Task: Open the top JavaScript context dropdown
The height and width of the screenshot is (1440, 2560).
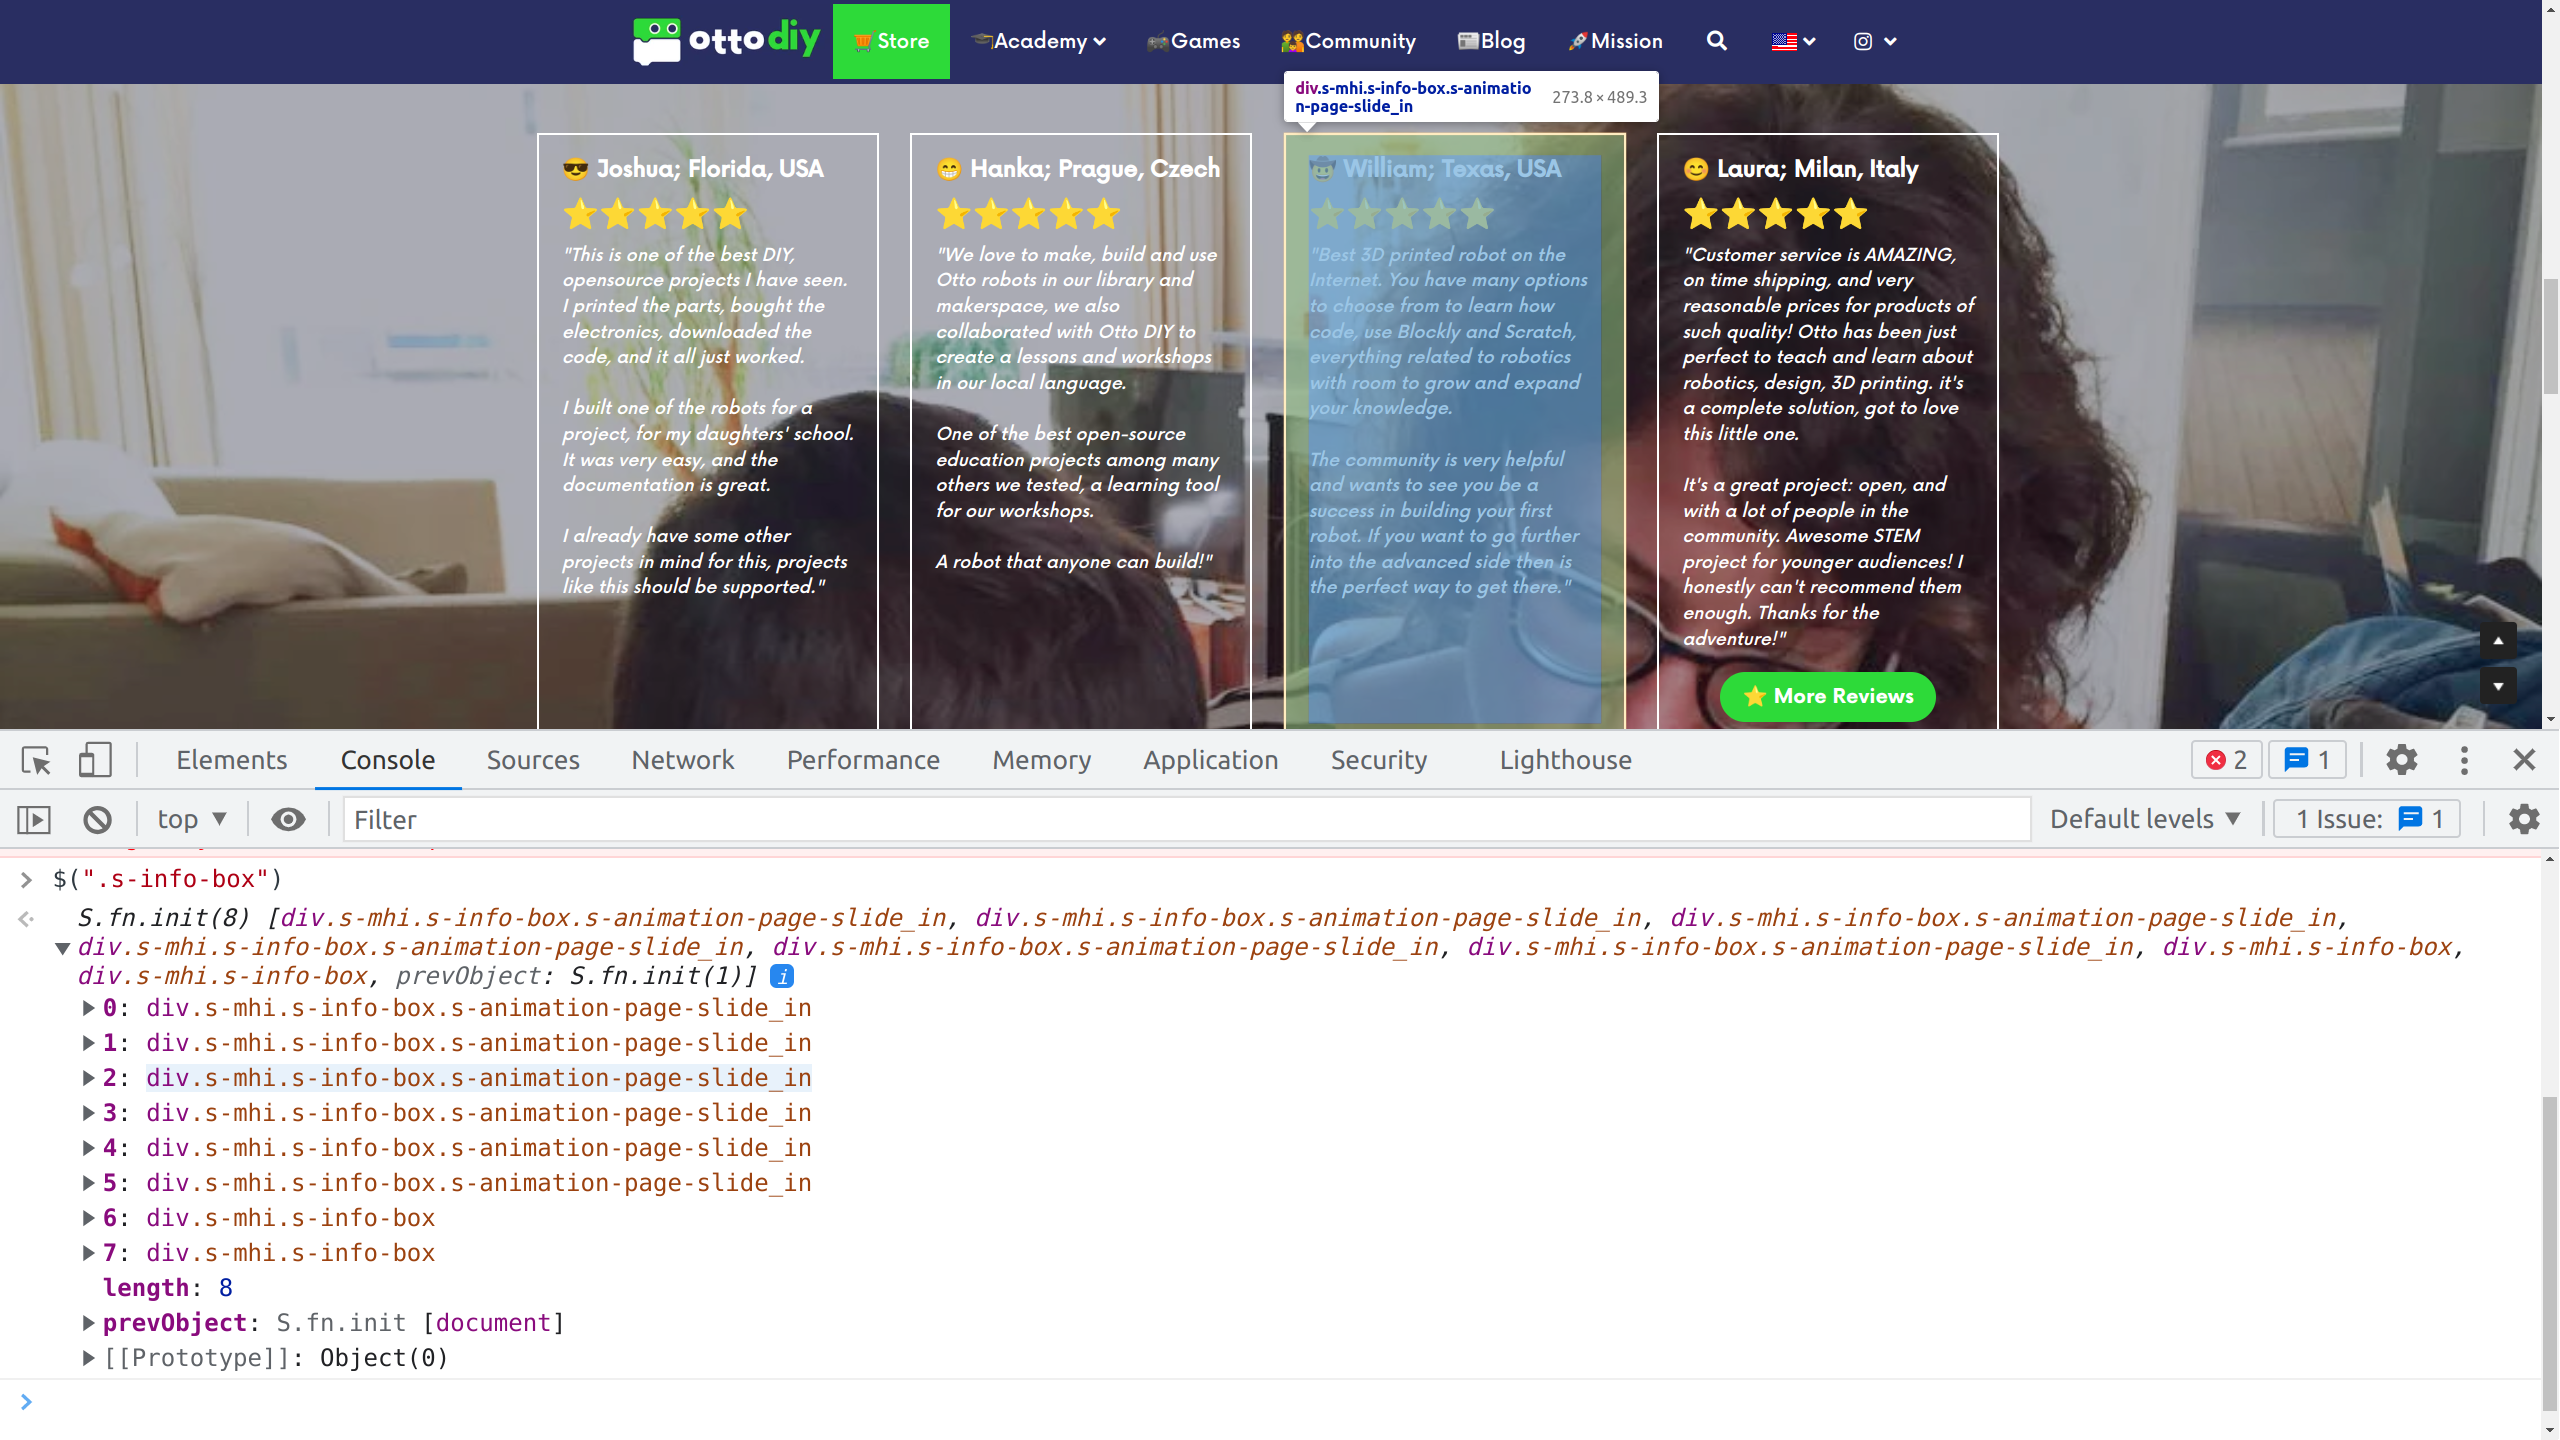Action: point(192,820)
